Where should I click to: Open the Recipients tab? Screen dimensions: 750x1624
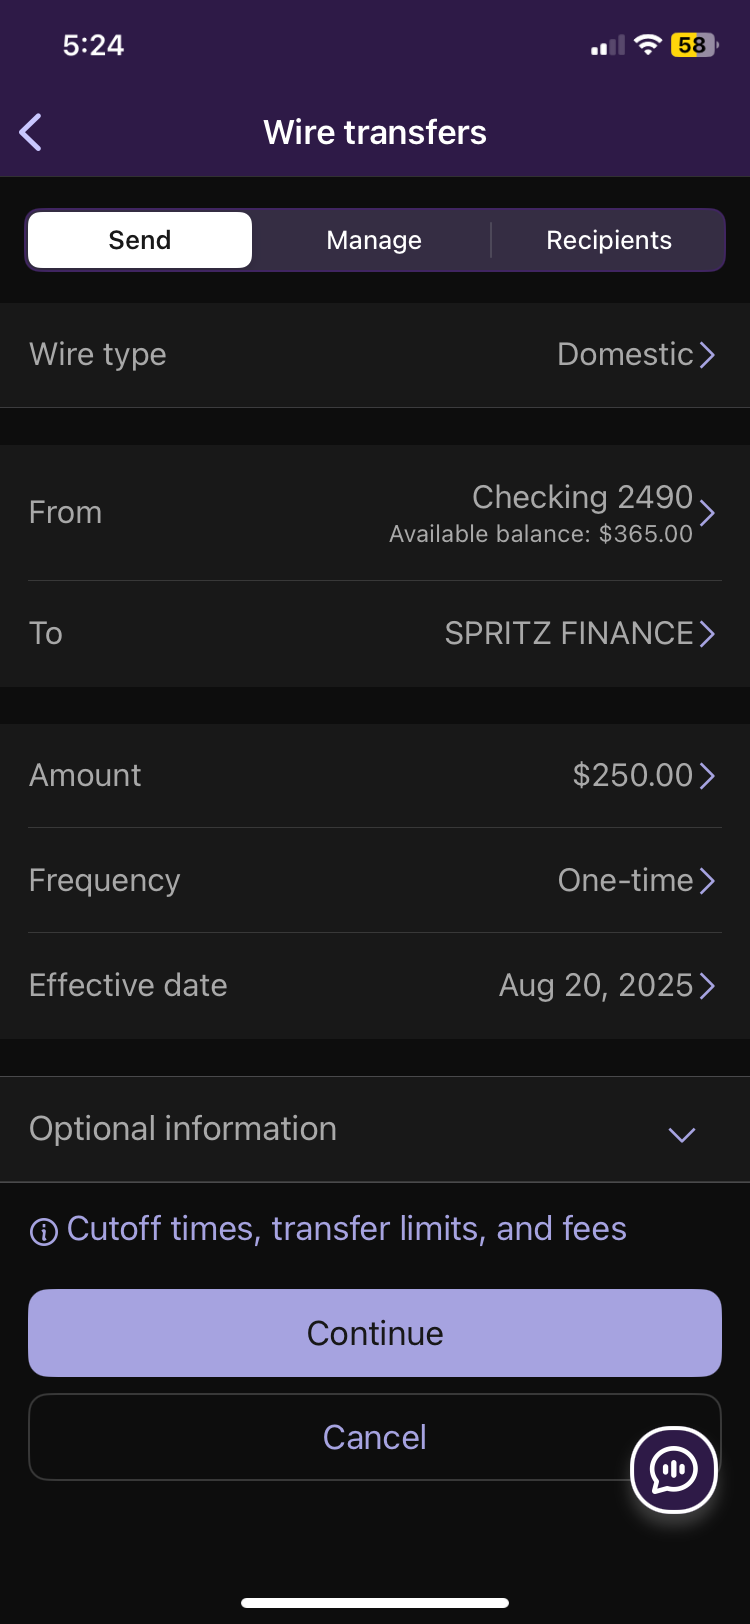[x=608, y=240]
